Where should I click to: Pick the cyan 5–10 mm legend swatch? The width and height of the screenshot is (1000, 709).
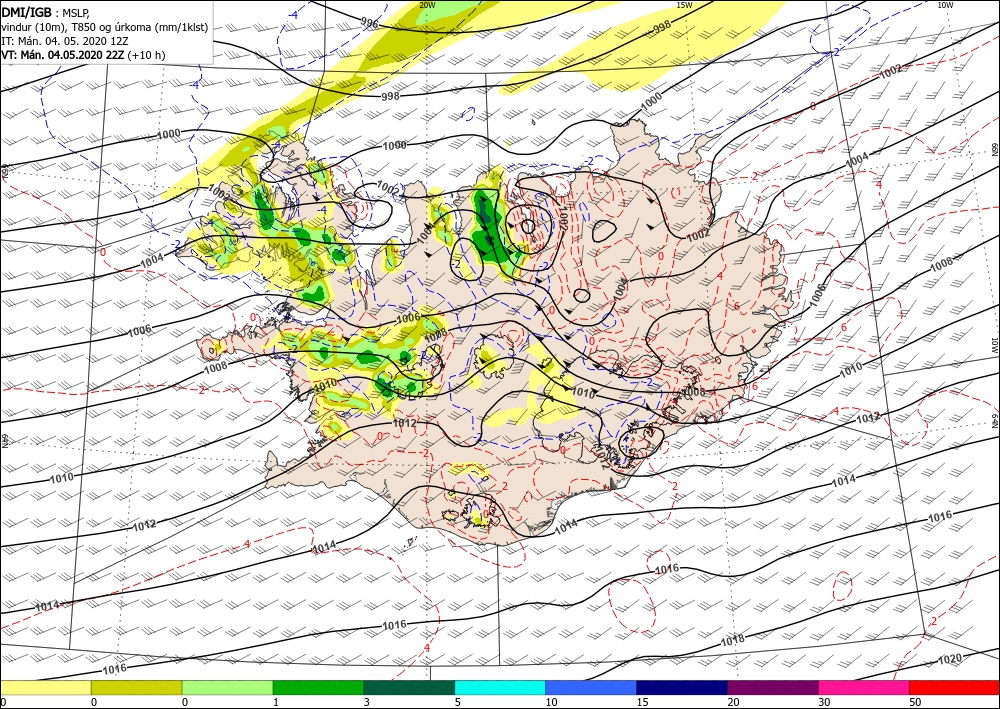[500, 688]
